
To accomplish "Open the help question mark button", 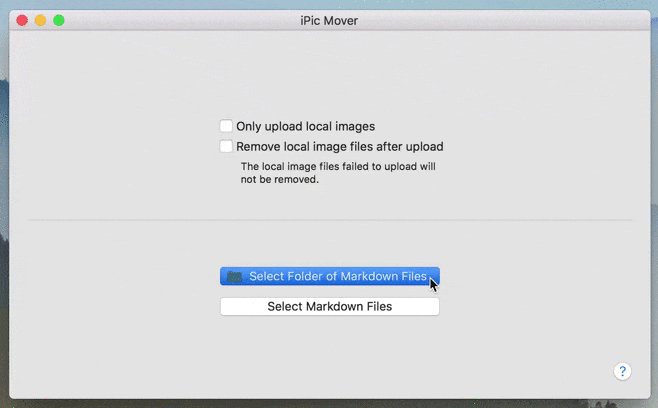I will coord(622,371).
